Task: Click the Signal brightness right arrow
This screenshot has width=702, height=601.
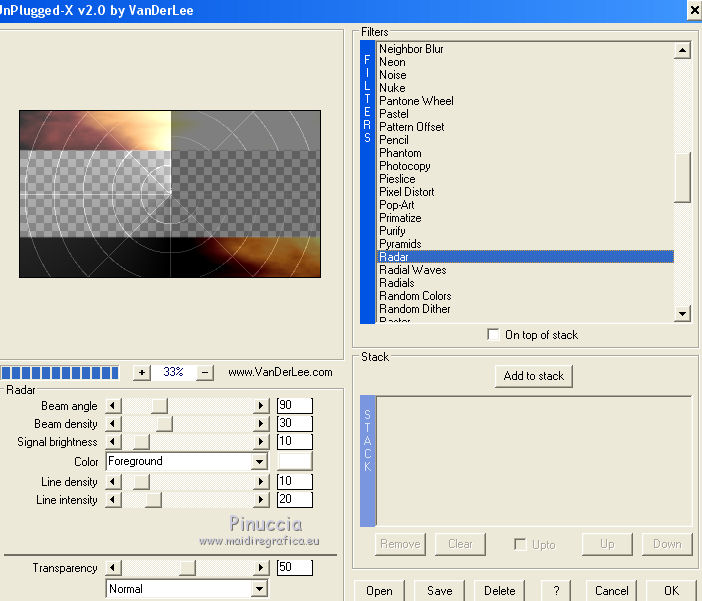Action: [261, 442]
